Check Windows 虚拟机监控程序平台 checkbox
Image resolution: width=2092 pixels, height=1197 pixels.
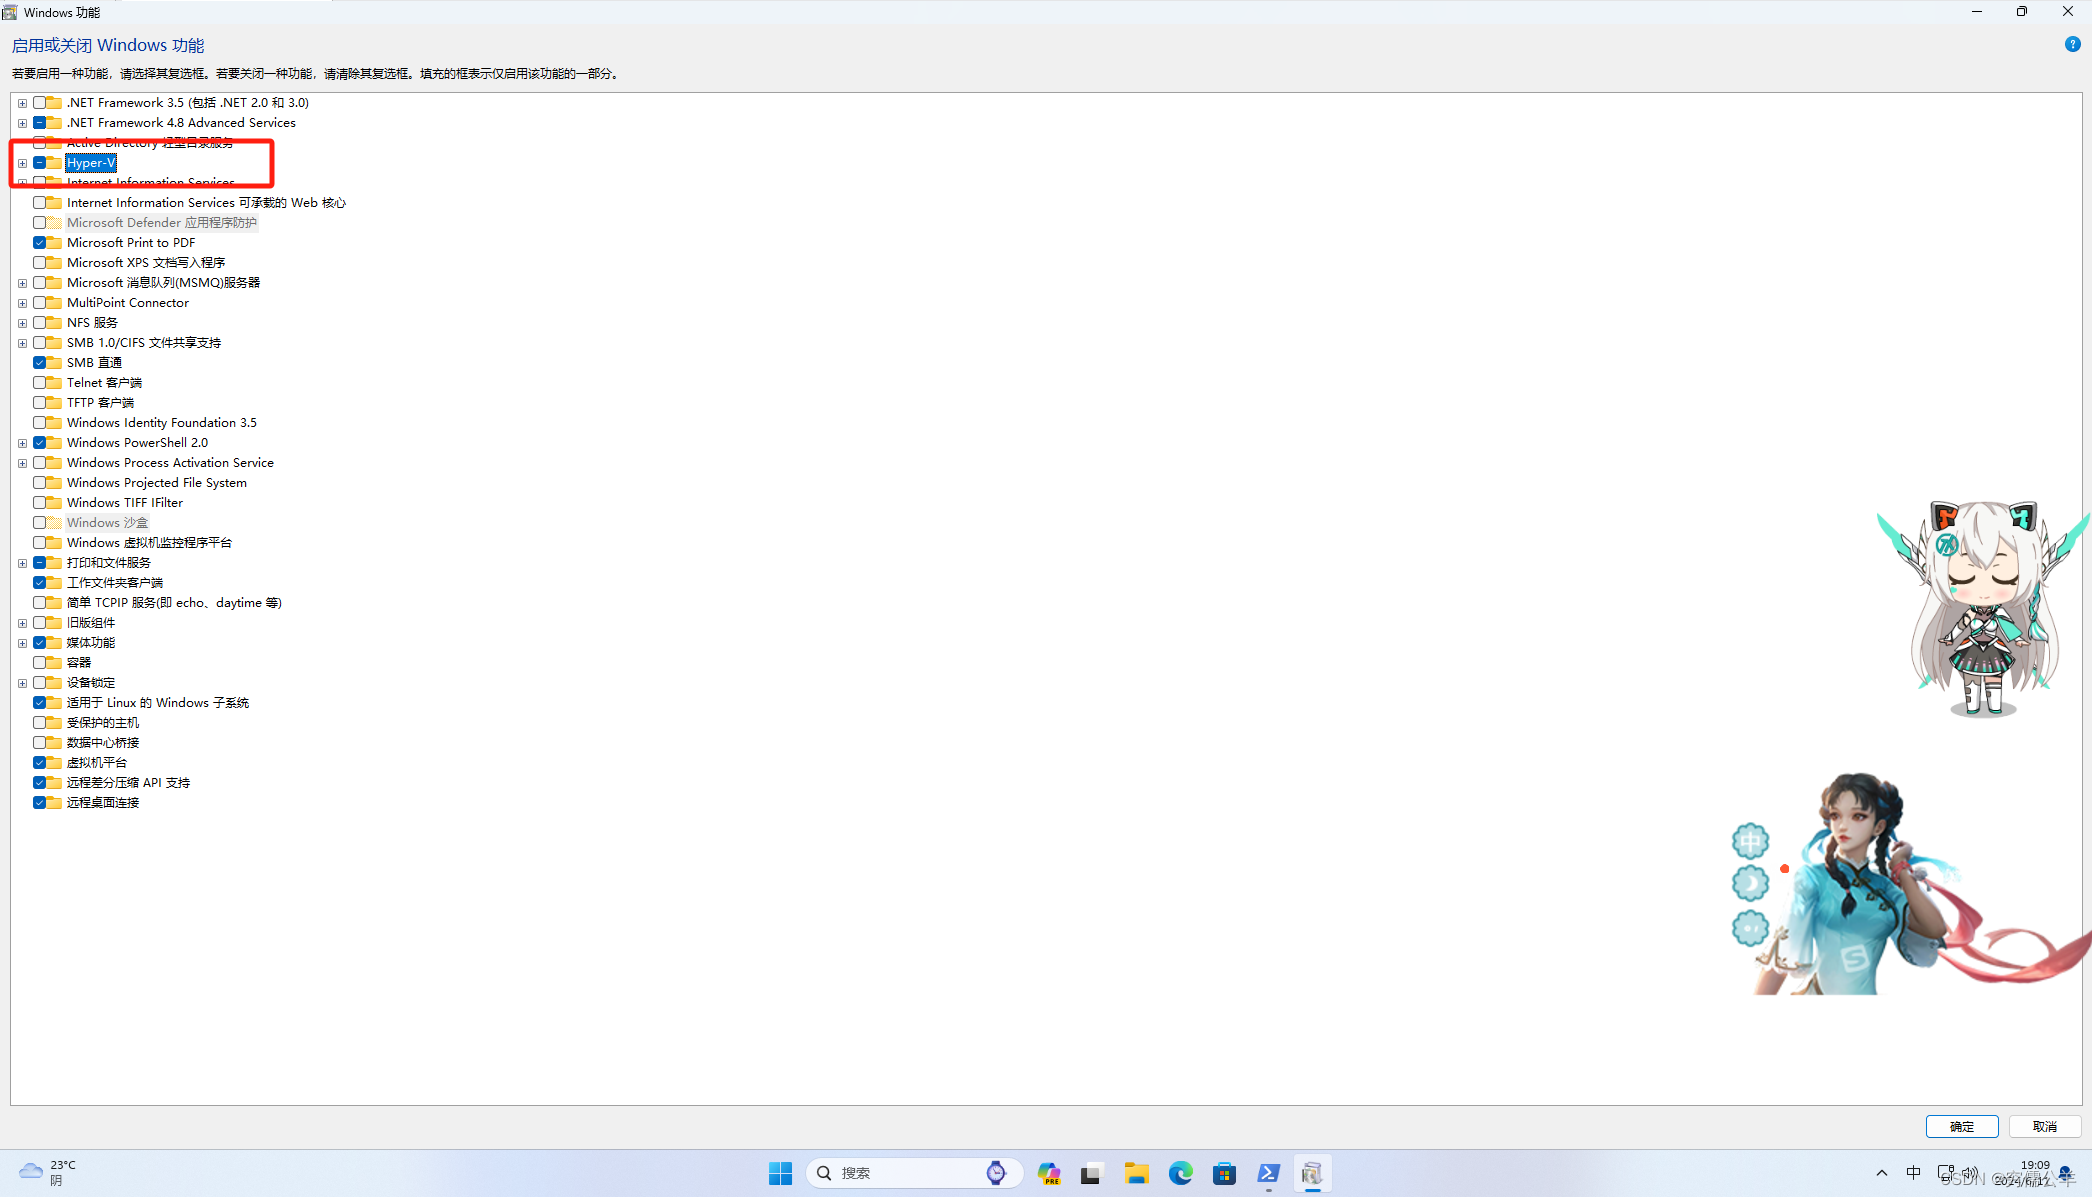coord(40,543)
